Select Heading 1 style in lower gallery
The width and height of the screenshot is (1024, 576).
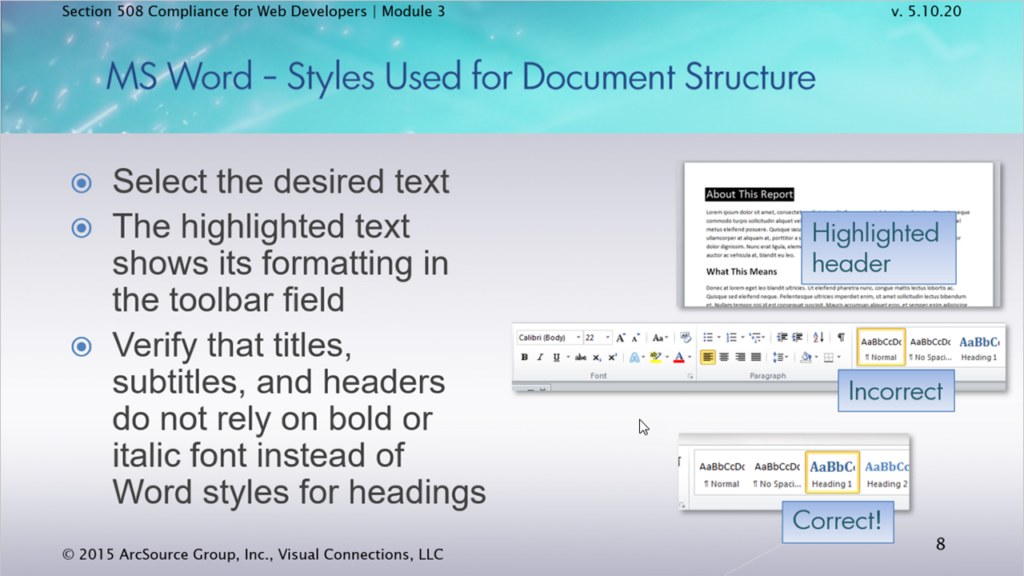click(x=831, y=473)
